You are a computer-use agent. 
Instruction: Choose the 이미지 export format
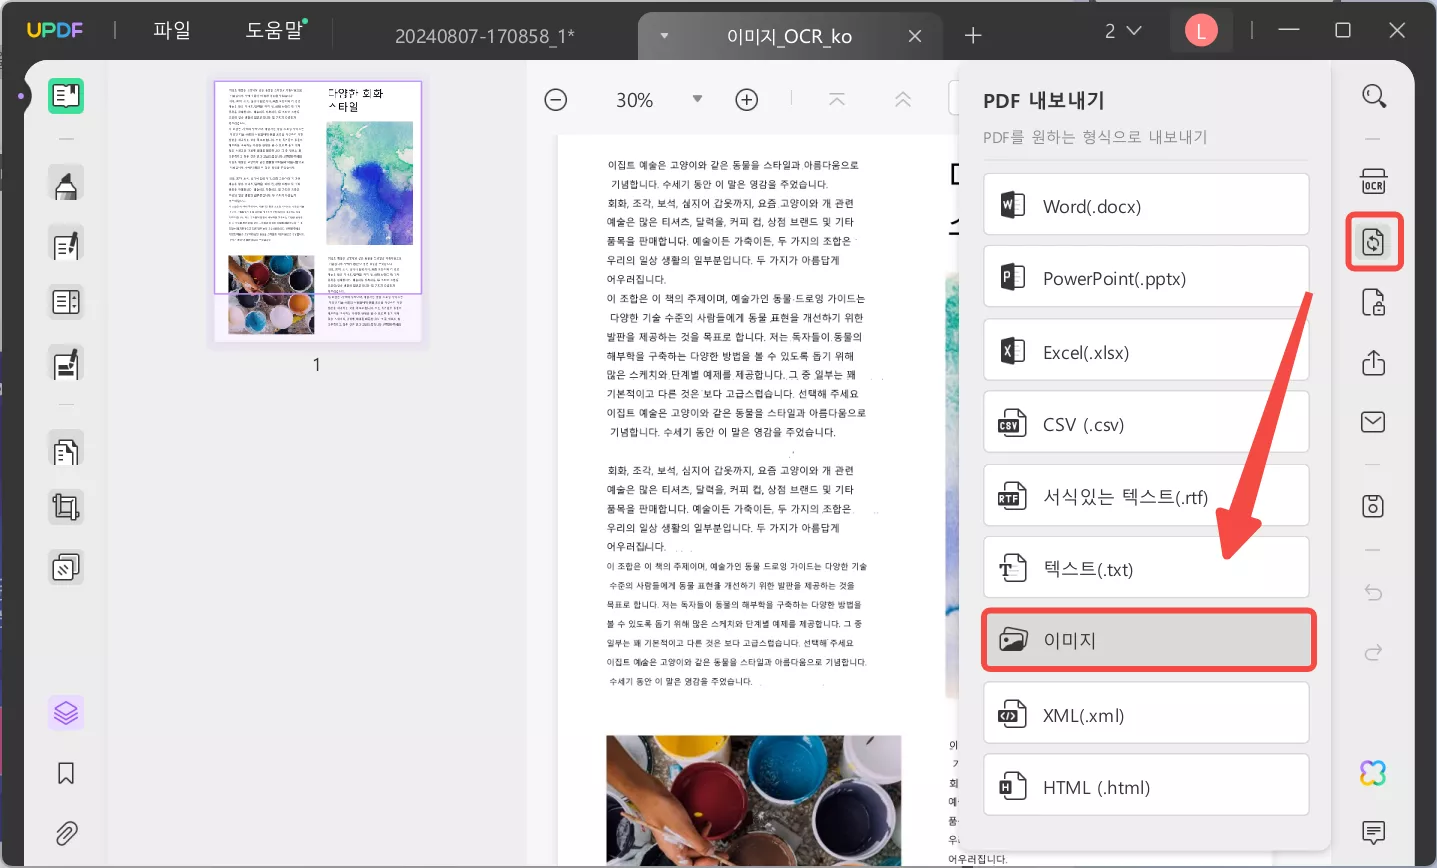tap(1148, 639)
